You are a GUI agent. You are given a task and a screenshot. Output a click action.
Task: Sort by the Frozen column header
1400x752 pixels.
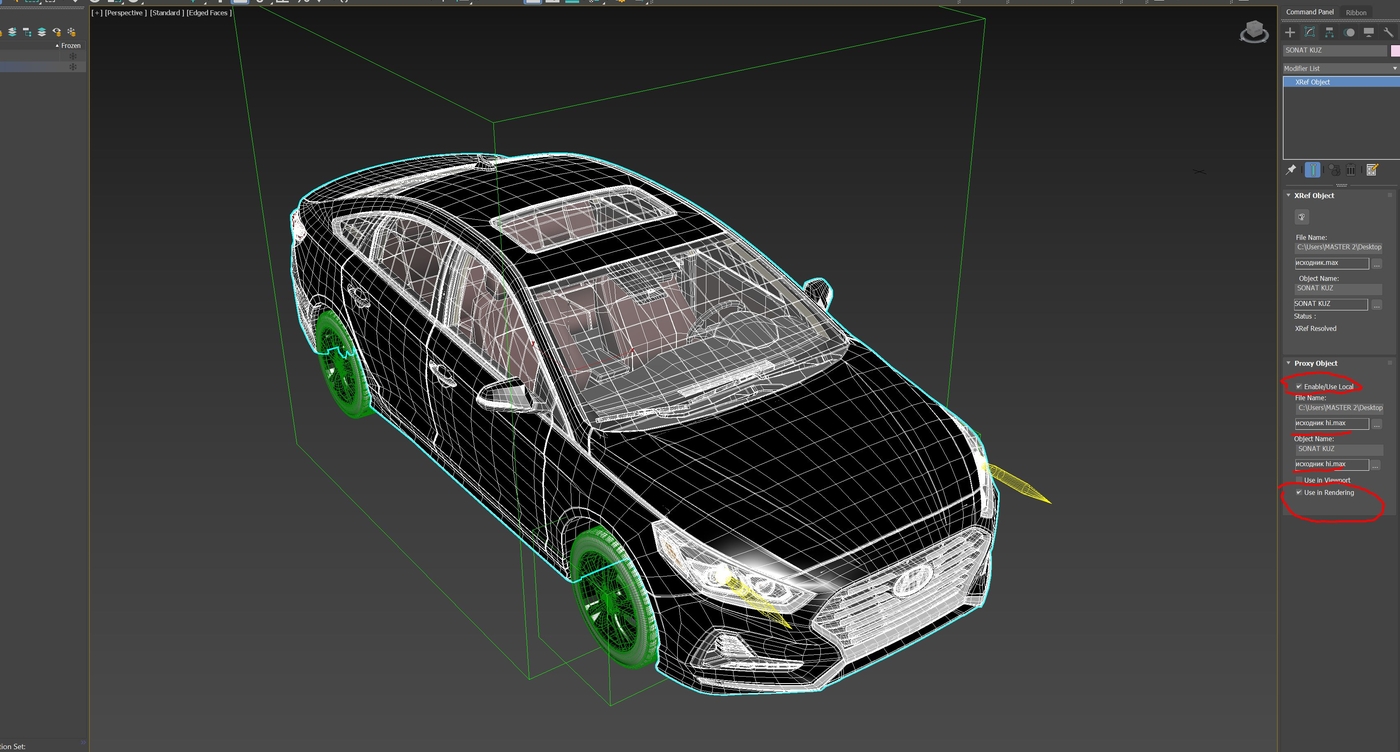69,46
